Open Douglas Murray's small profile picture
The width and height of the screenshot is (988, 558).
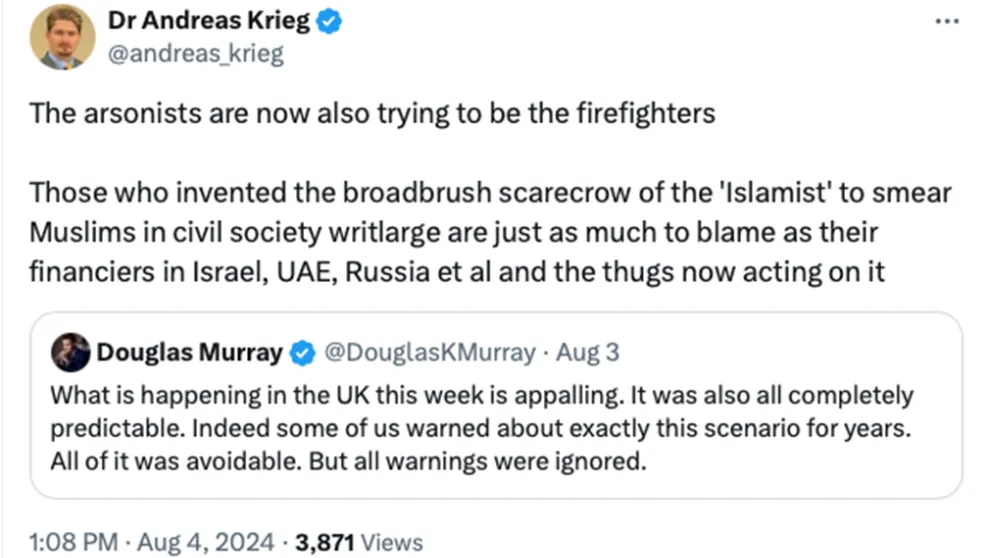[73, 352]
